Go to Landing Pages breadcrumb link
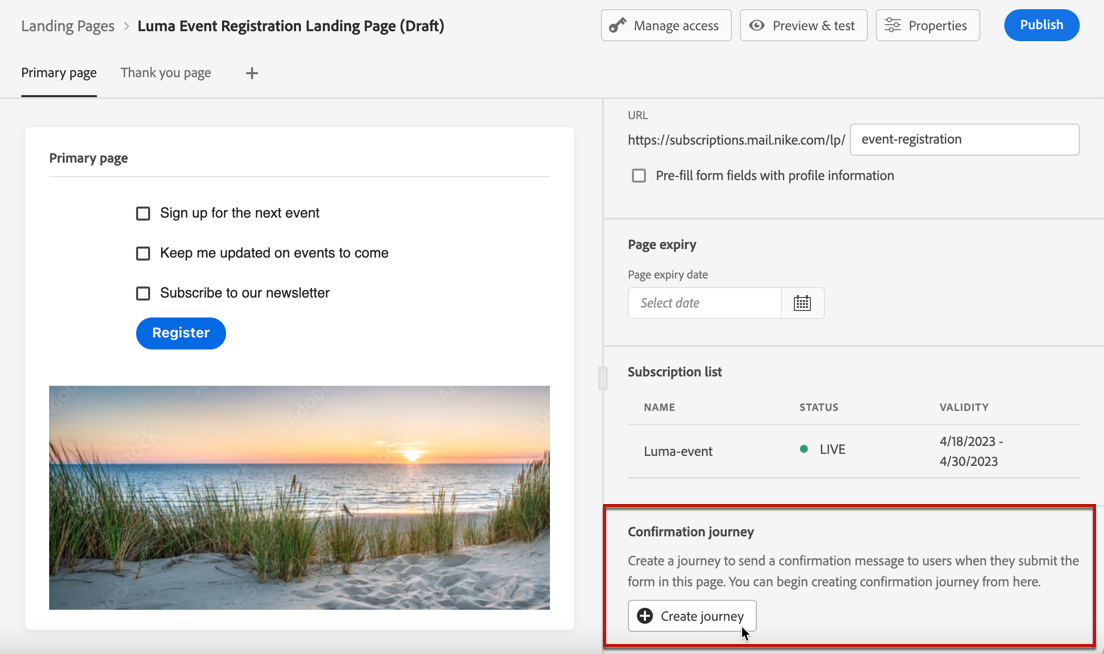Viewport: 1104px width, 654px height. pyautogui.click(x=68, y=26)
